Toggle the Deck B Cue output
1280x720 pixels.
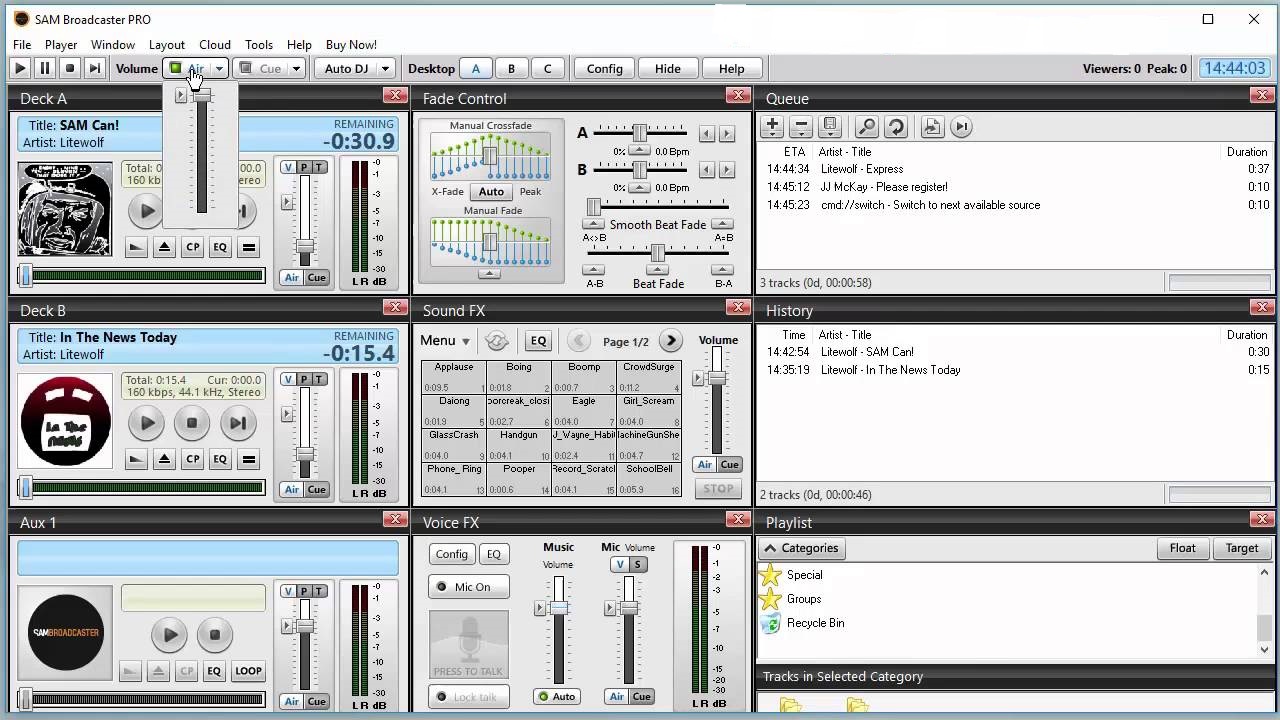[316, 489]
